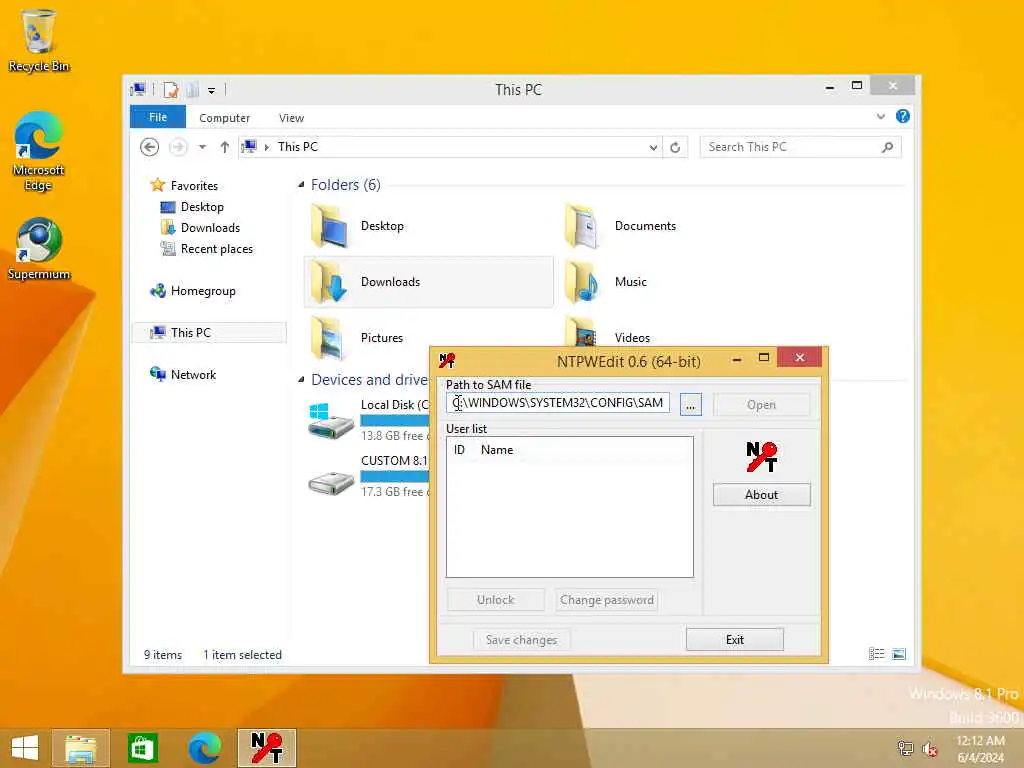Viewport: 1024px width, 768px height.
Task: Click the search magnifier icon in This PC
Action: (x=887, y=148)
